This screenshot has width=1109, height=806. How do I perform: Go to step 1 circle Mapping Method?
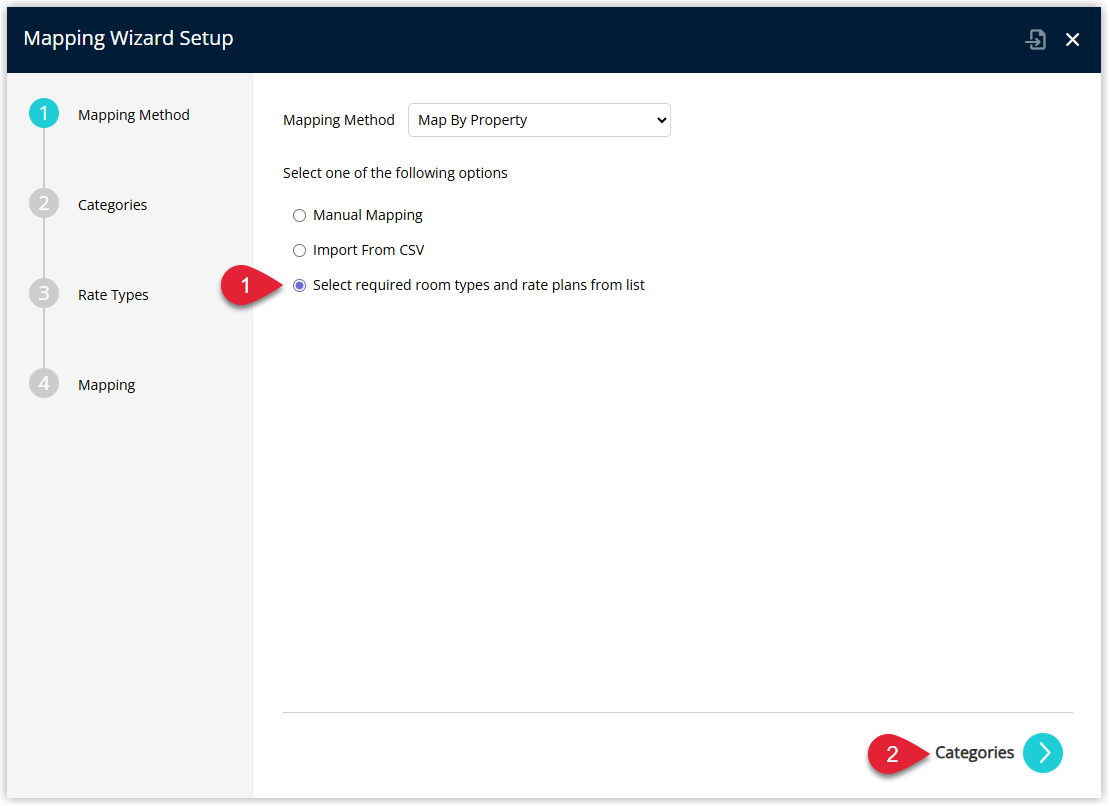click(x=44, y=114)
